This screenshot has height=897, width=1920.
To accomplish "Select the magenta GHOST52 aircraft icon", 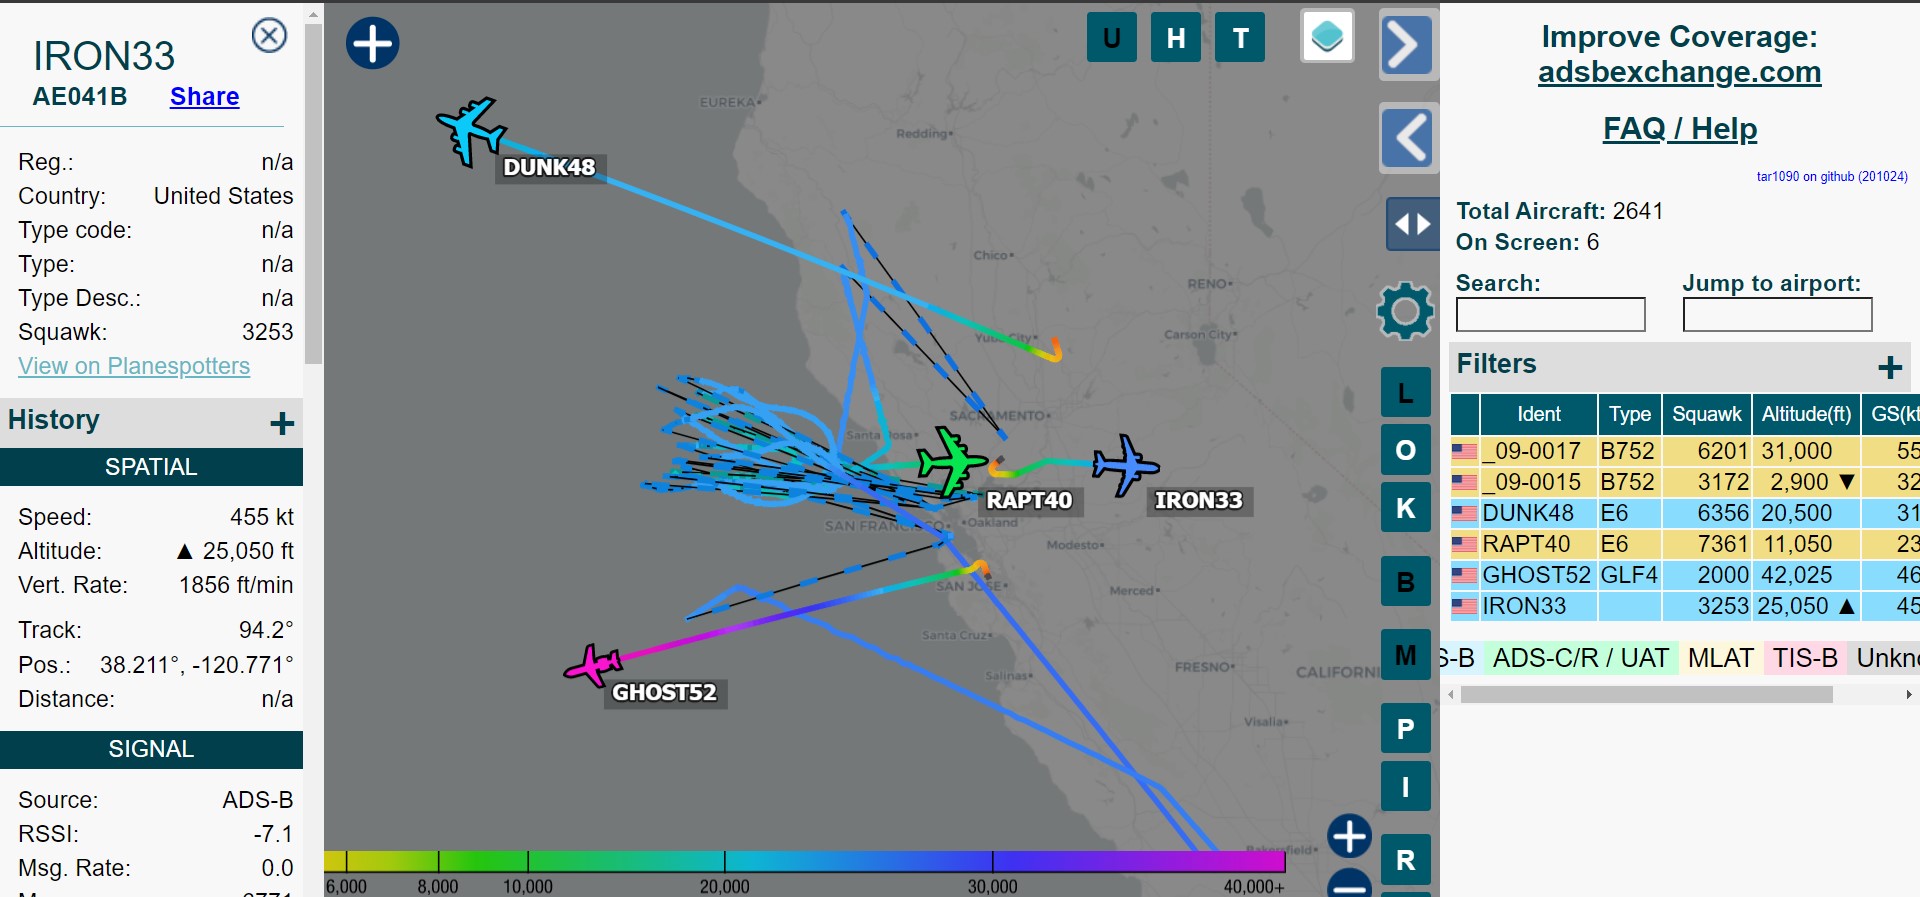I will pos(594,664).
